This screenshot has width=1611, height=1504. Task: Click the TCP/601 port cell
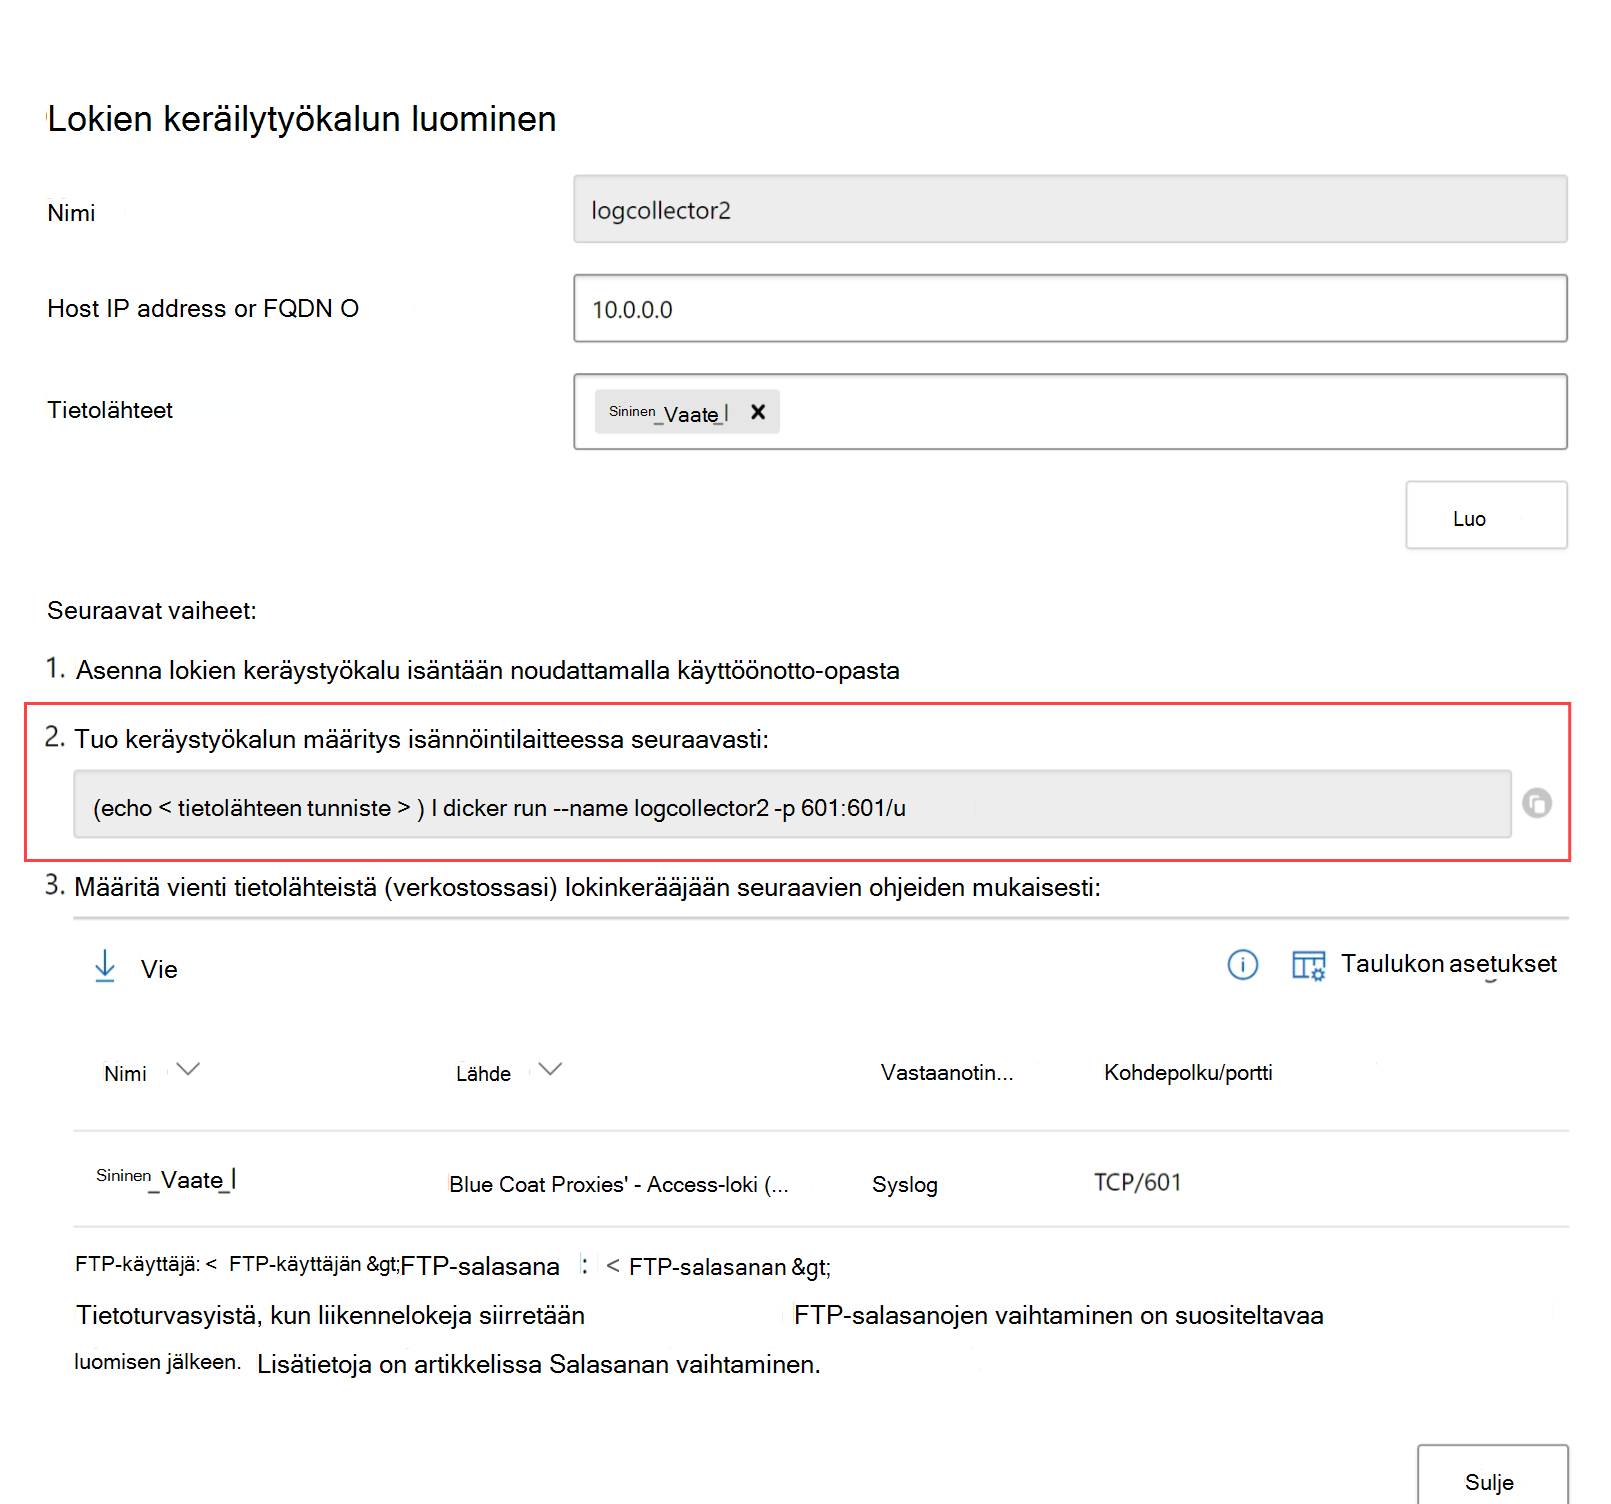[1138, 1183]
